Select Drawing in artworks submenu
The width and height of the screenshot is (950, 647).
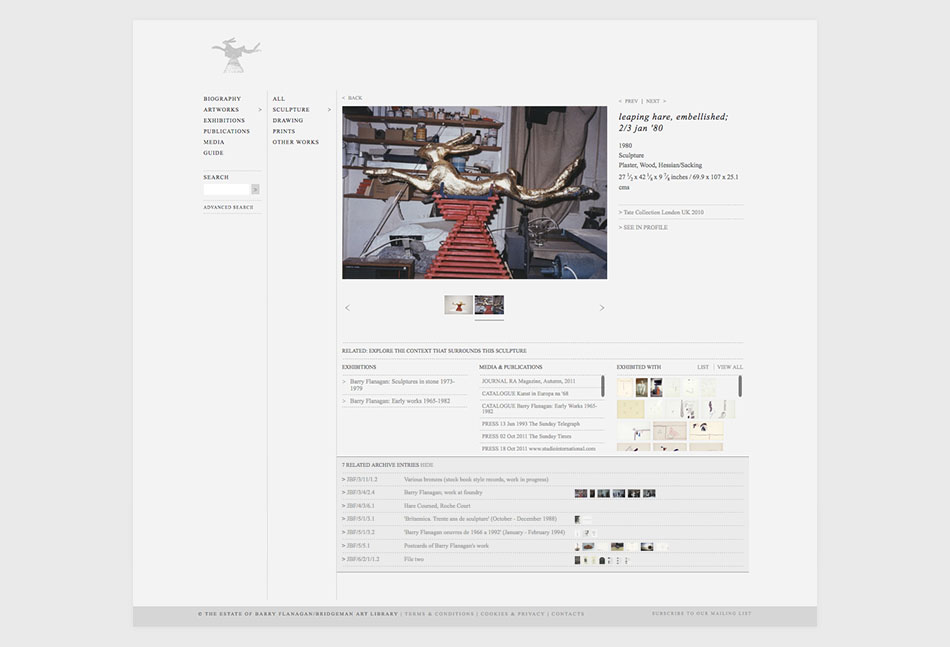pos(288,121)
